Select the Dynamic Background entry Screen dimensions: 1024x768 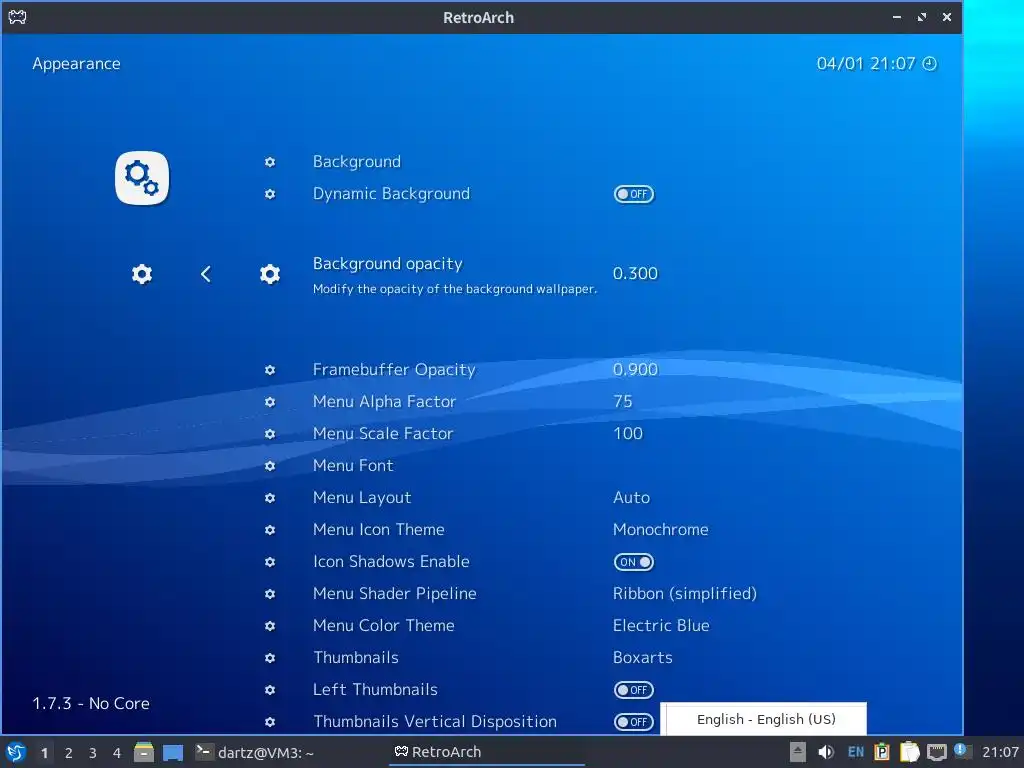click(391, 194)
